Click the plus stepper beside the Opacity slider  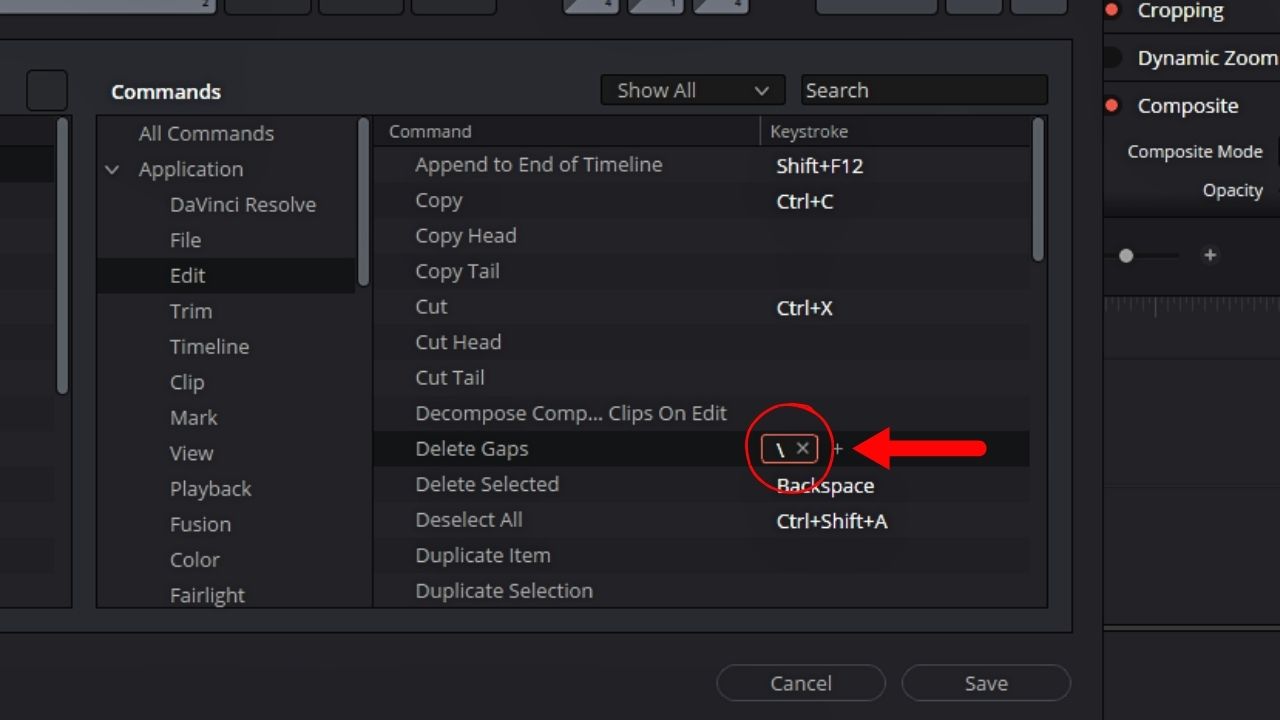[1210, 256]
